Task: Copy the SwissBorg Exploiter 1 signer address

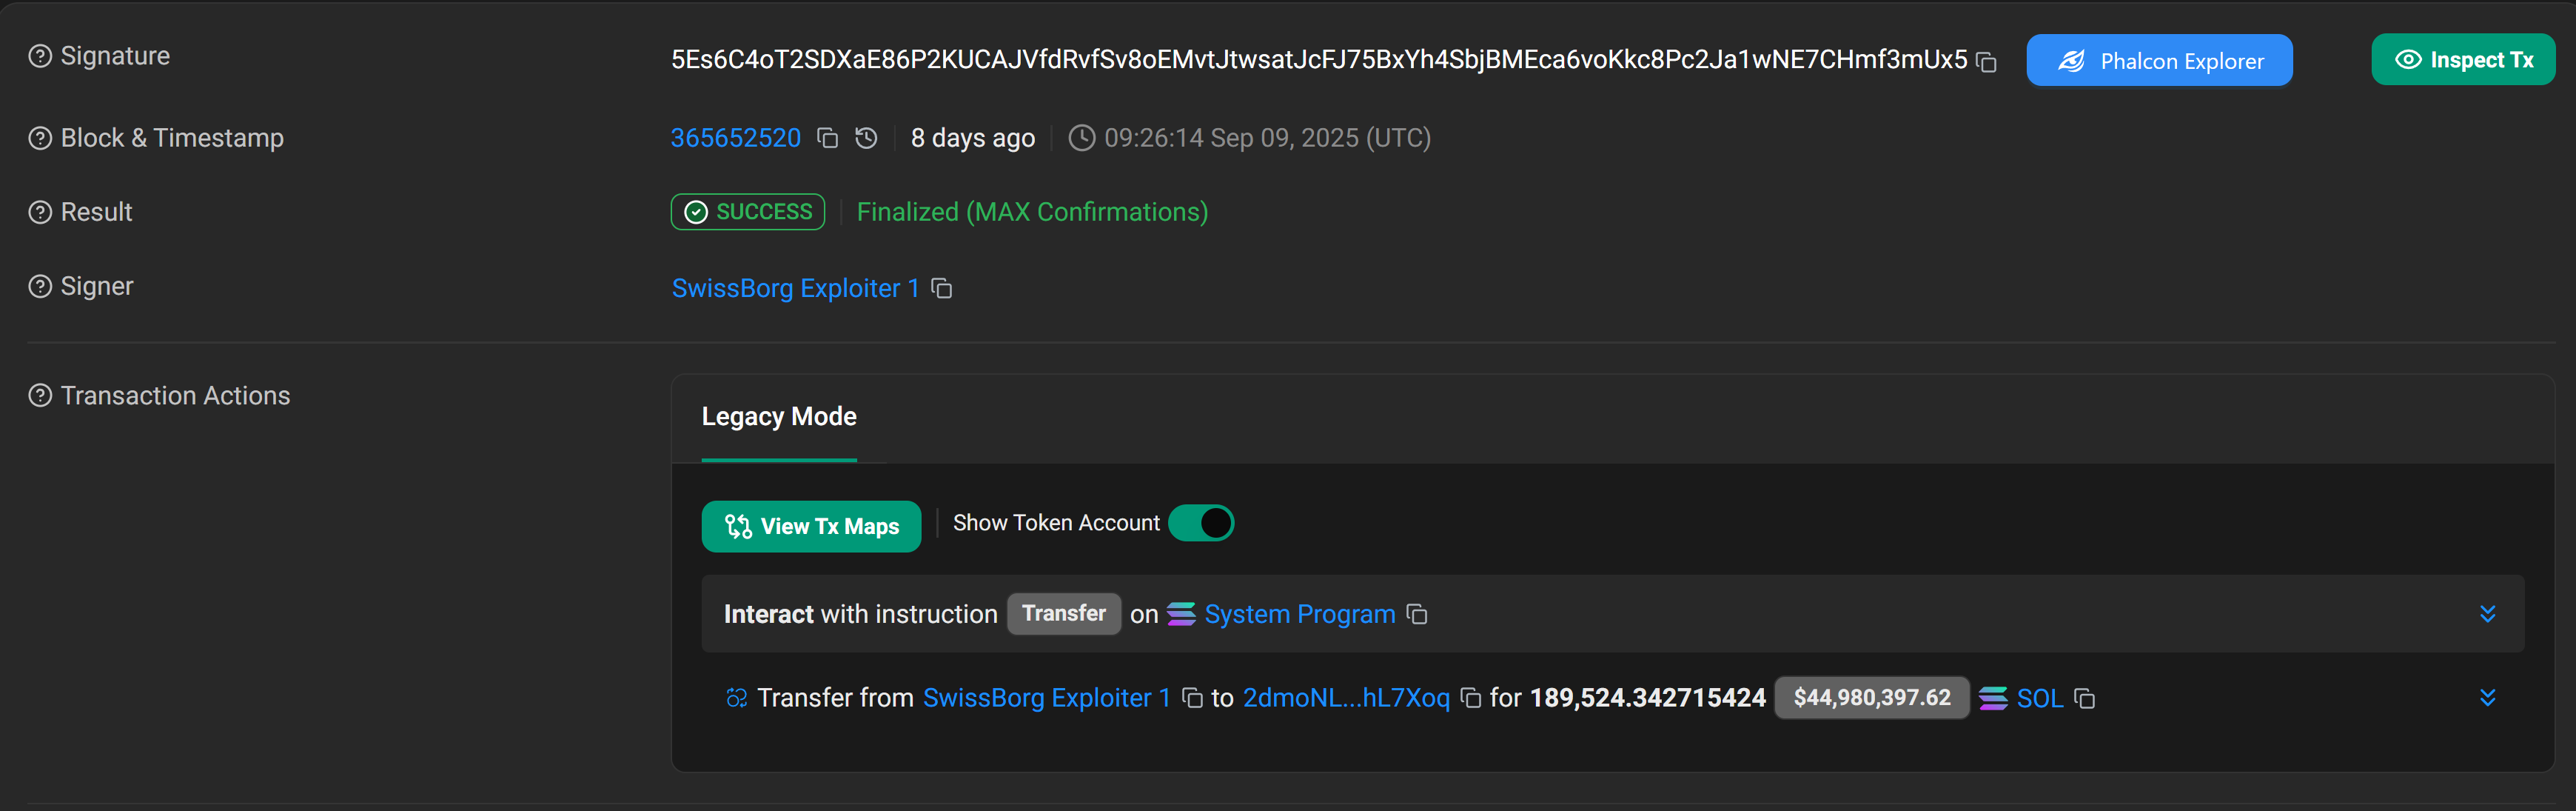Action: [x=941, y=288]
